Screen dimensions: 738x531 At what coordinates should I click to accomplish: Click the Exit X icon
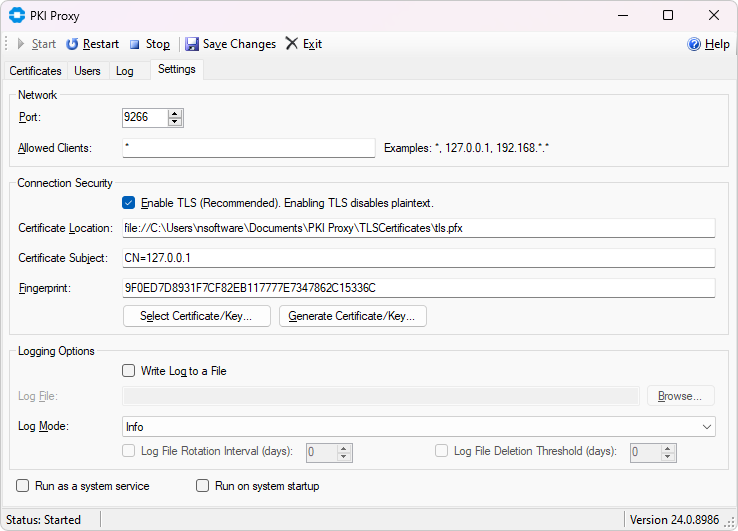click(292, 44)
